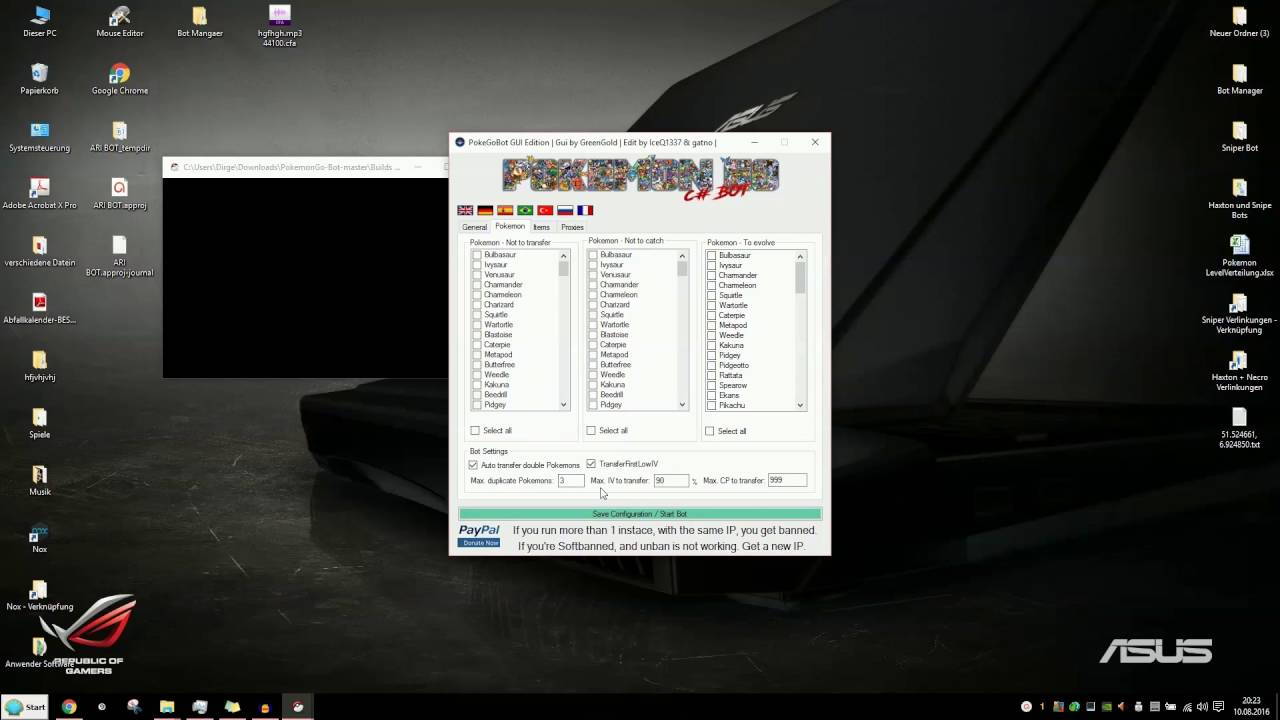Image resolution: width=1280 pixels, height=720 pixels.
Task: Check Bulbasaur in Not to transfer list
Action: click(x=477, y=255)
